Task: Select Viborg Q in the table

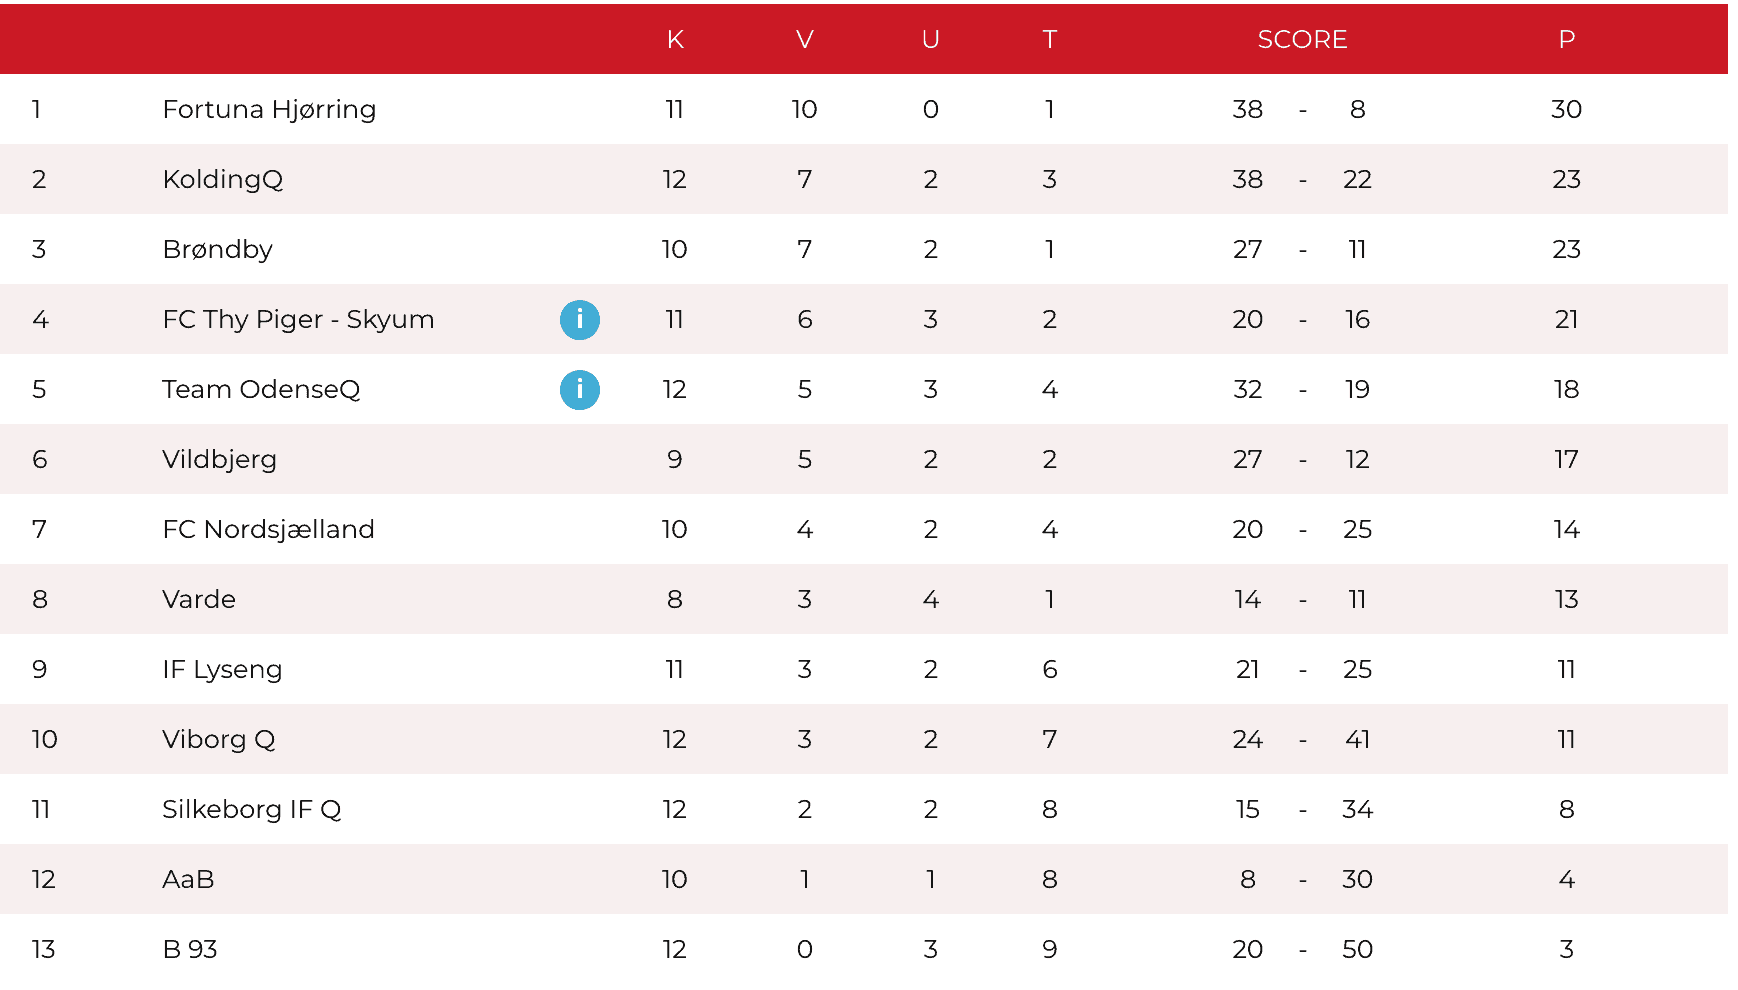Action: click(x=218, y=740)
